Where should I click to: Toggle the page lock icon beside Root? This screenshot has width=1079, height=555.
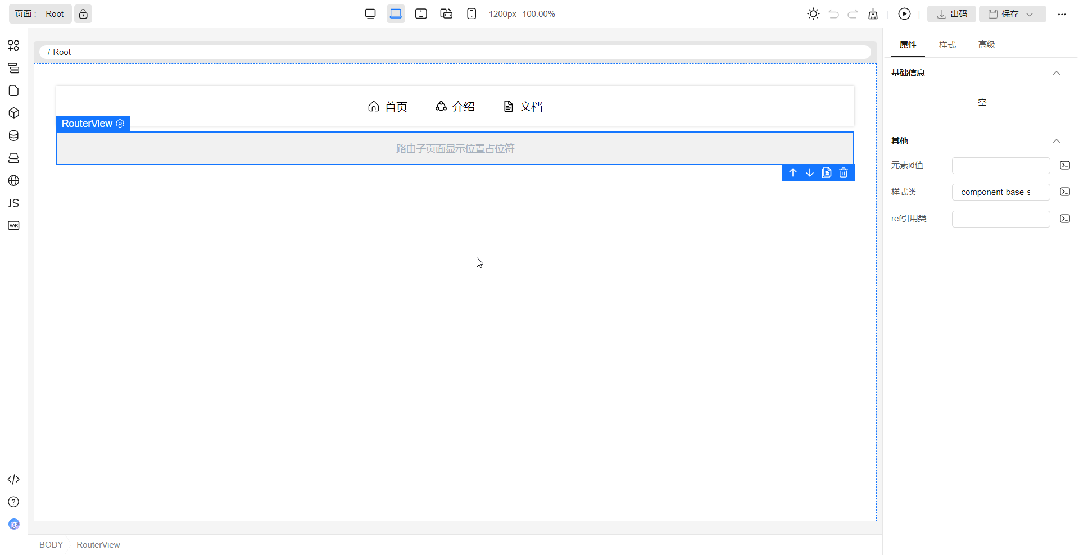pos(83,14)
